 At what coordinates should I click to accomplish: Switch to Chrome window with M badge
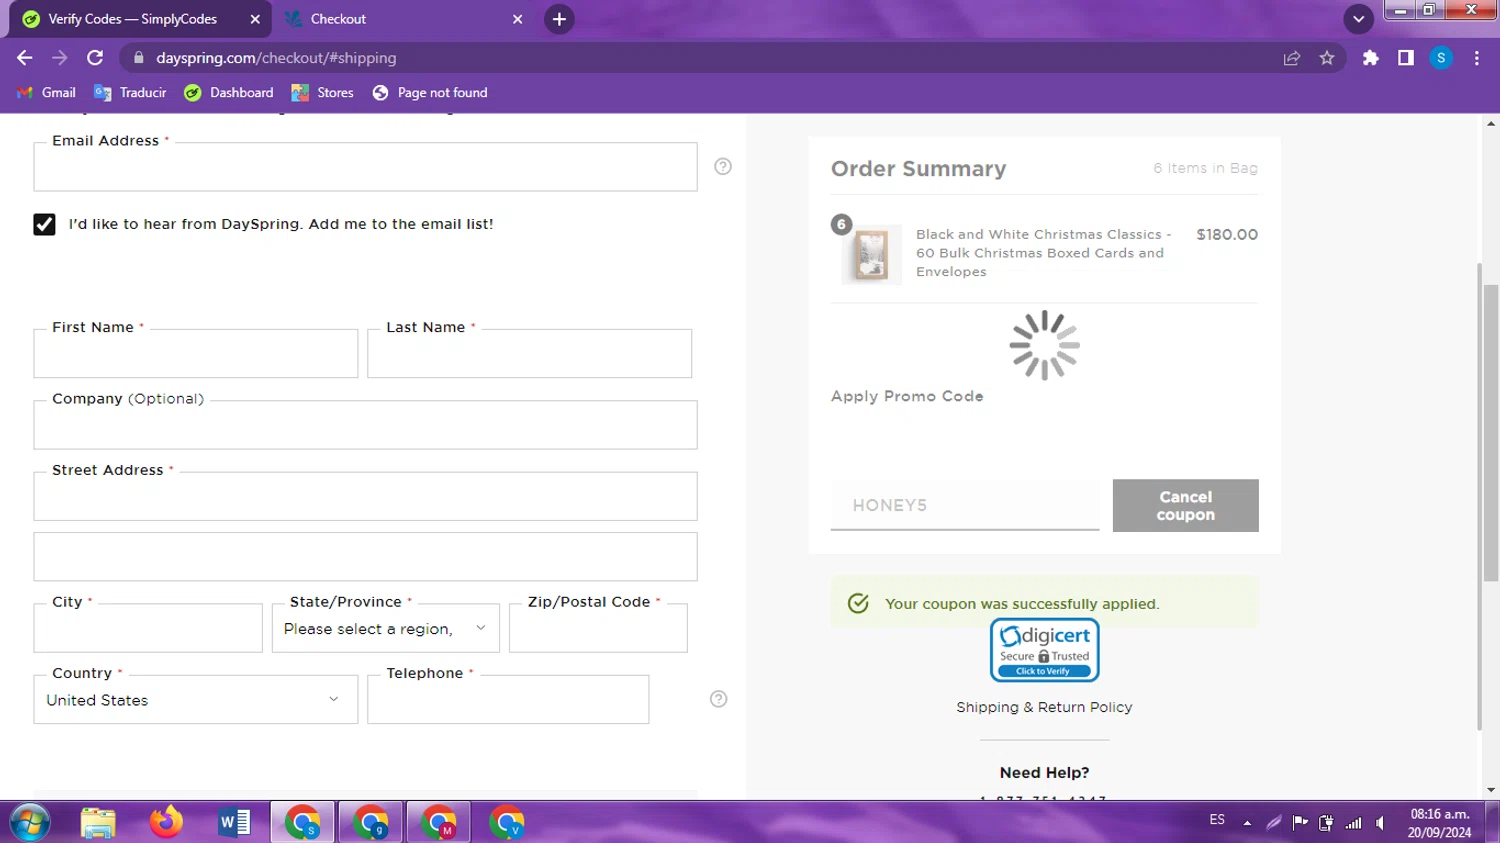(438, 822)
